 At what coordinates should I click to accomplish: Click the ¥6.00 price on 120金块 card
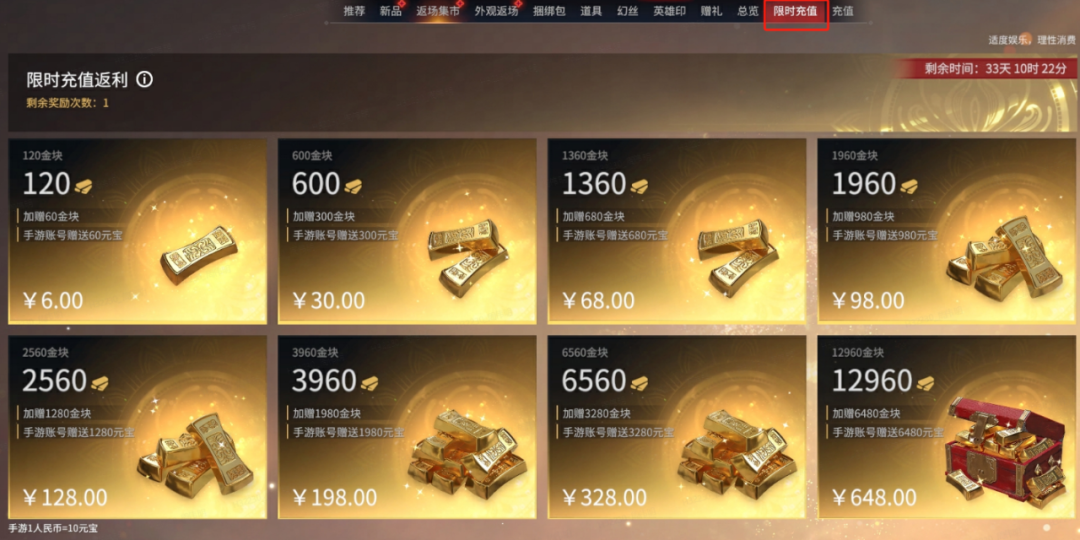pyautogui.click(x=53, y=301)
